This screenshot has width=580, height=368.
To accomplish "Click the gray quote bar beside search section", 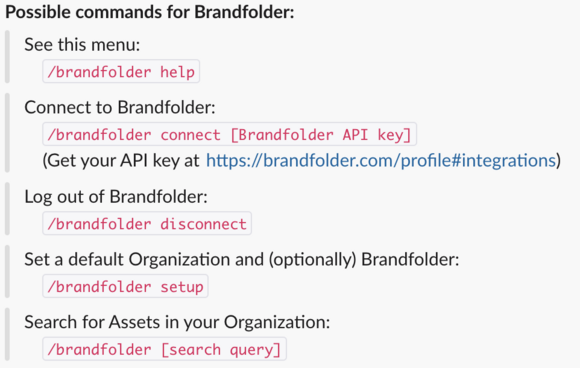I will coord(7,334).
